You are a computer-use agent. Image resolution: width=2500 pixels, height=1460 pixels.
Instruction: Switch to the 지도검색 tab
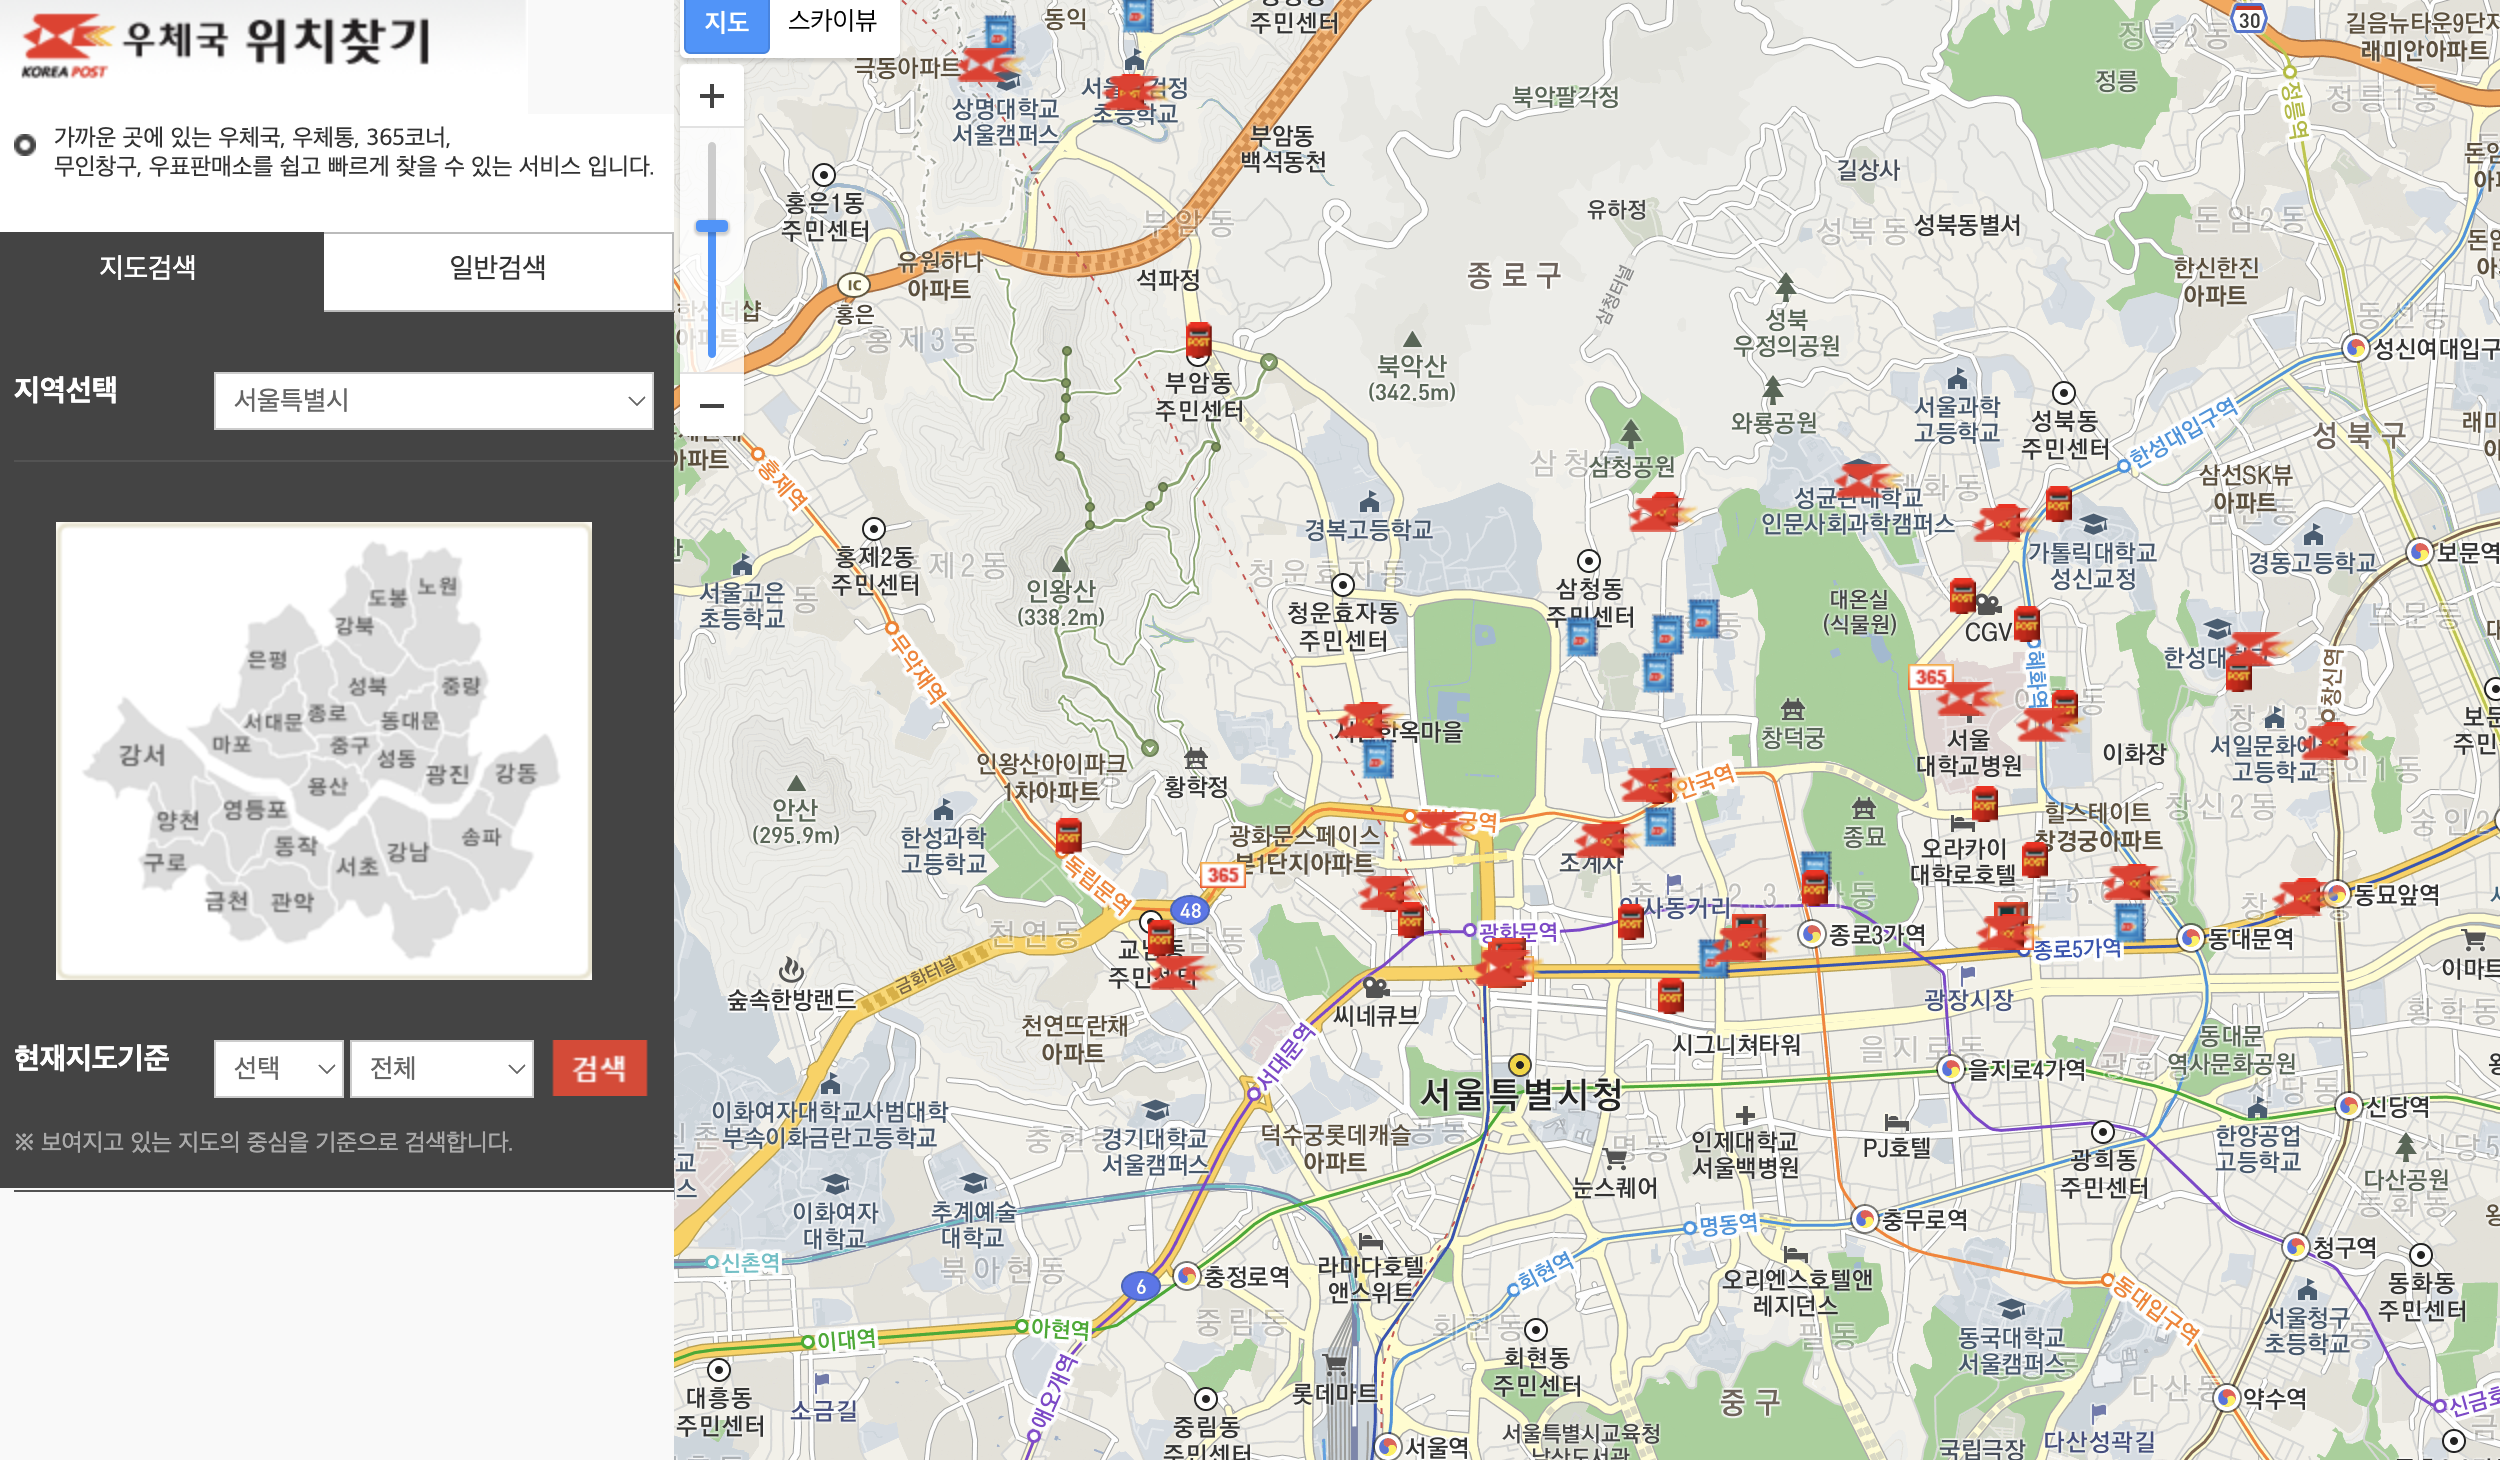click(148, 267)
